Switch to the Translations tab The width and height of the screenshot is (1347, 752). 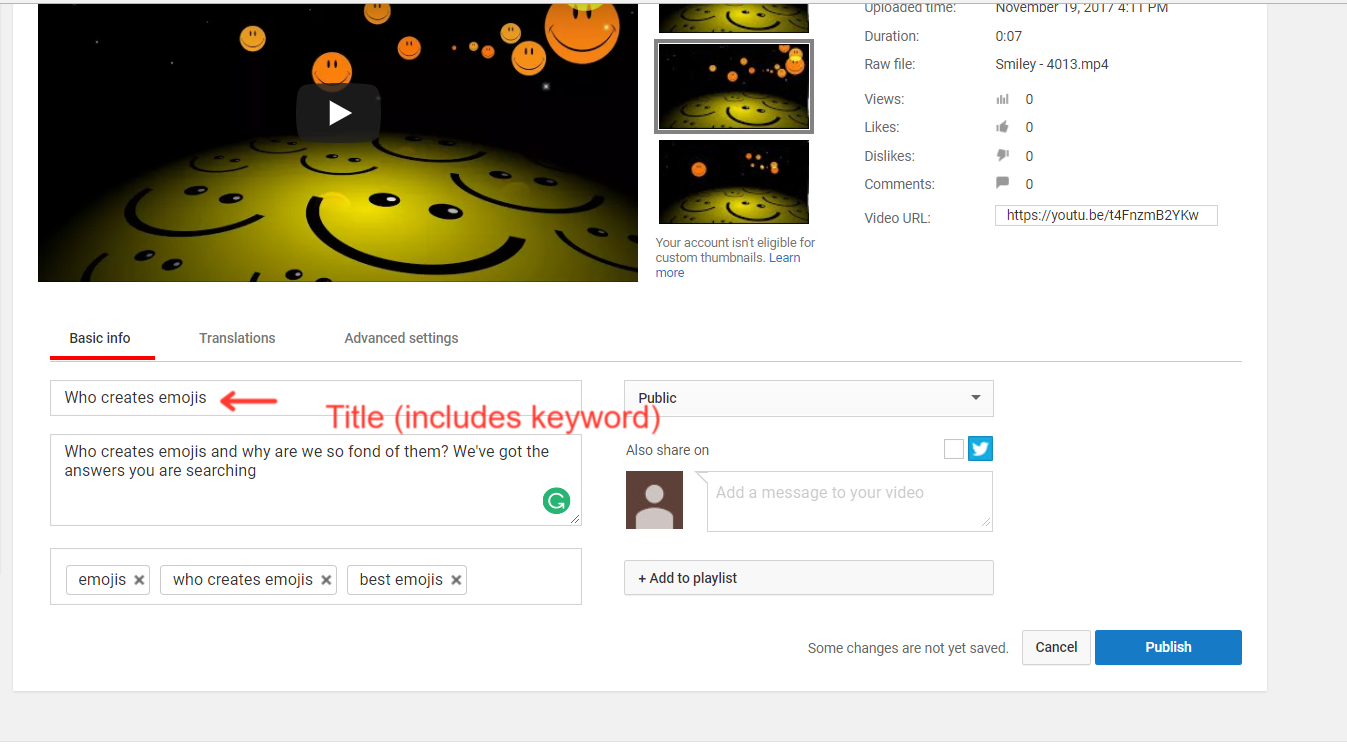click(x=237, y=338)
